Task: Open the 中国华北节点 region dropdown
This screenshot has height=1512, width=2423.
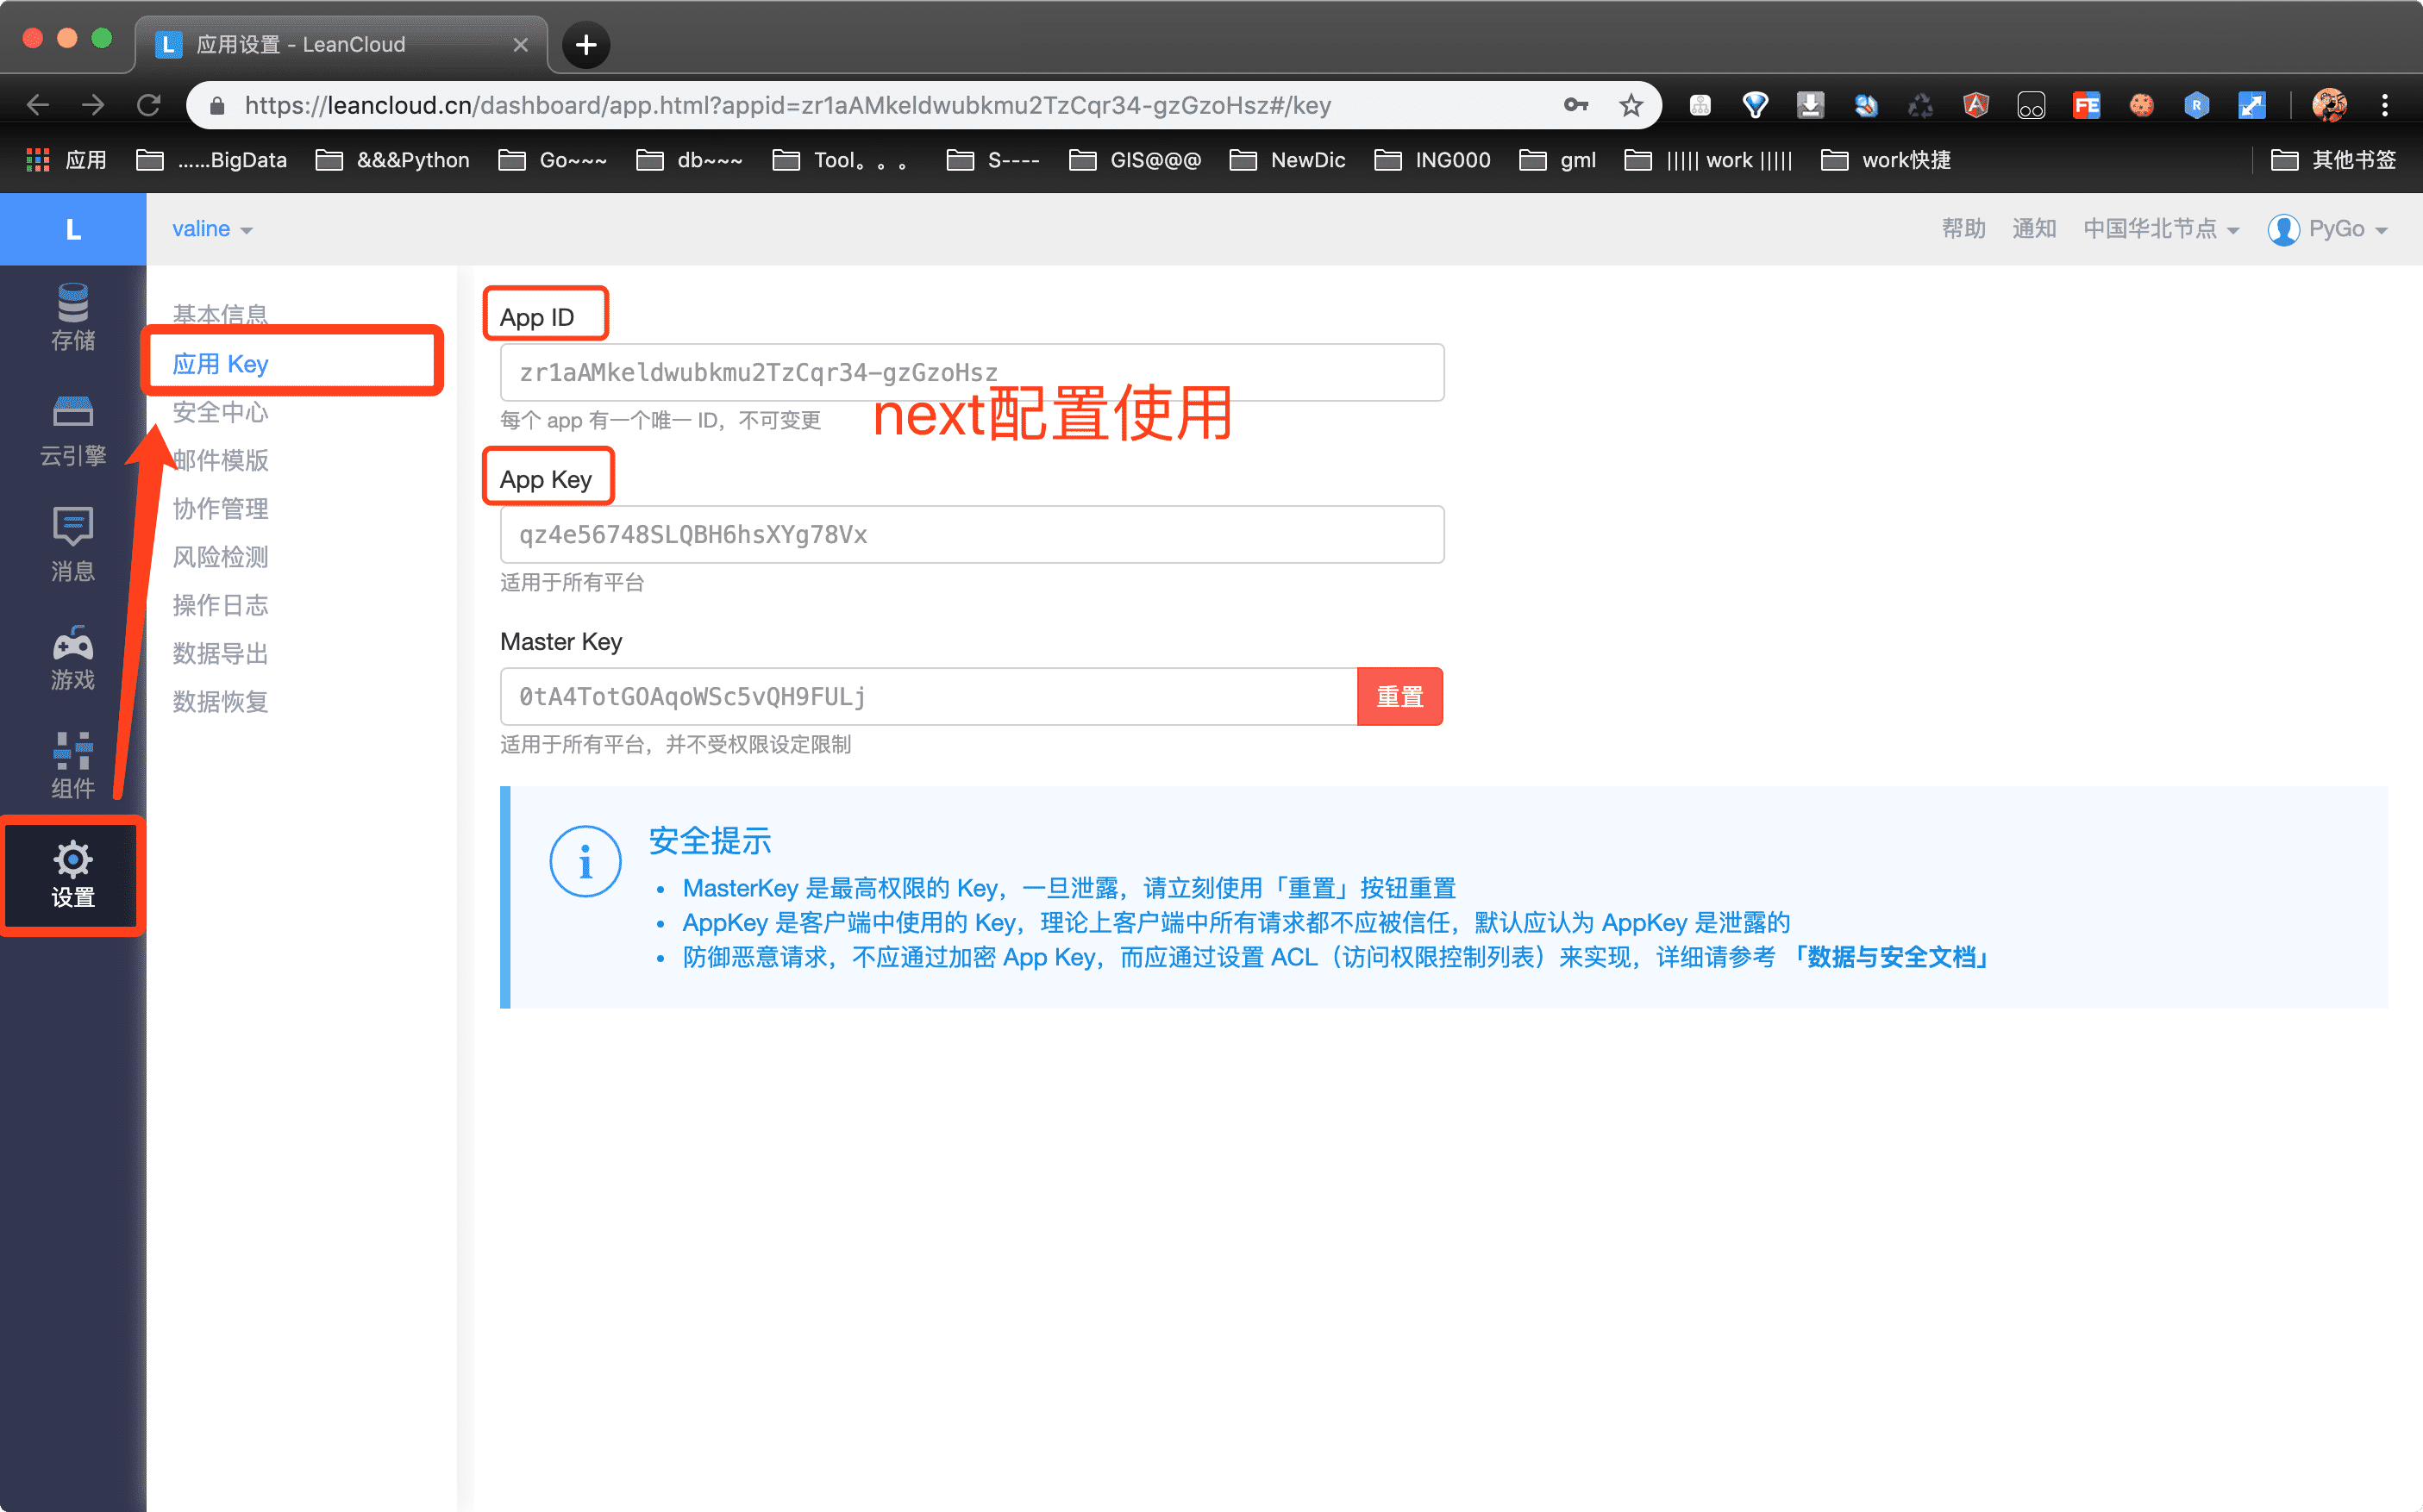Action: (x=2160, y=229)
